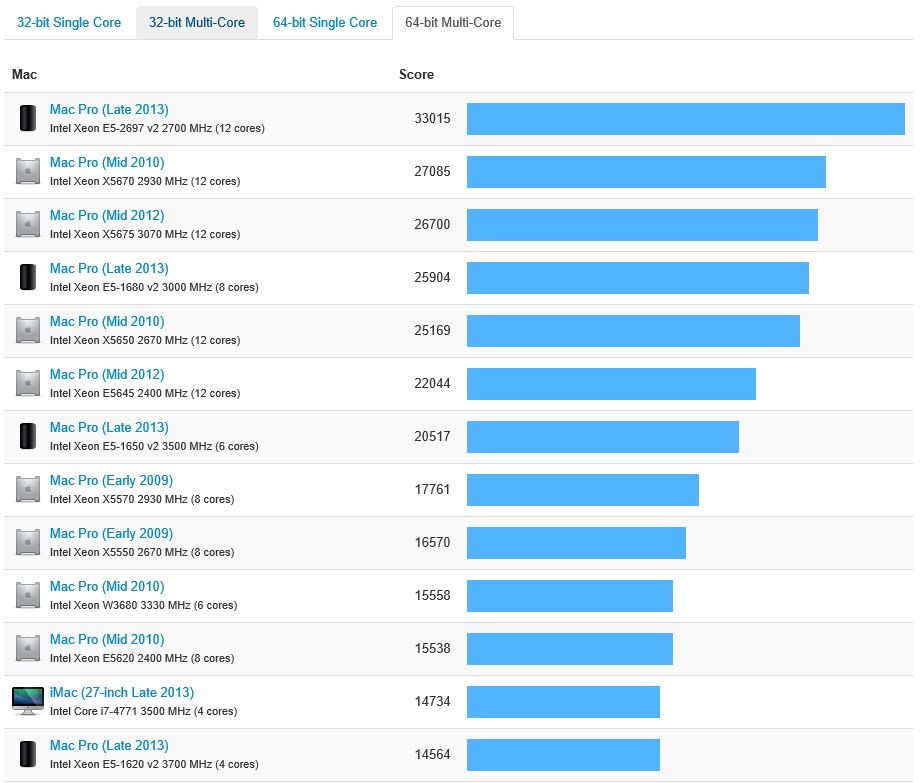Click the score bar for 33015
The image size is (920, 783).
686,119
